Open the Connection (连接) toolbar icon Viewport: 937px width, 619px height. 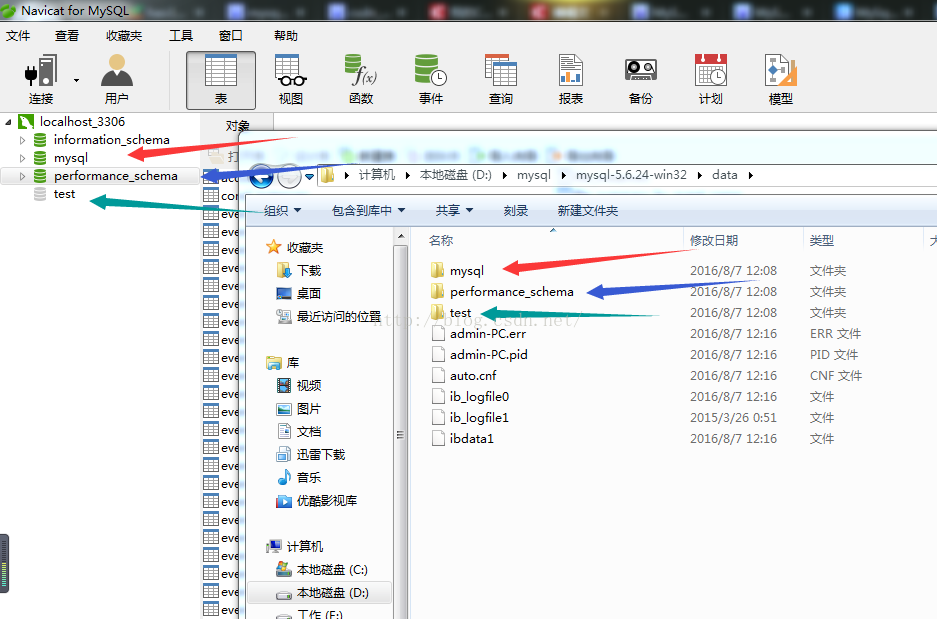pyautogui.click(x=41, y=79)
